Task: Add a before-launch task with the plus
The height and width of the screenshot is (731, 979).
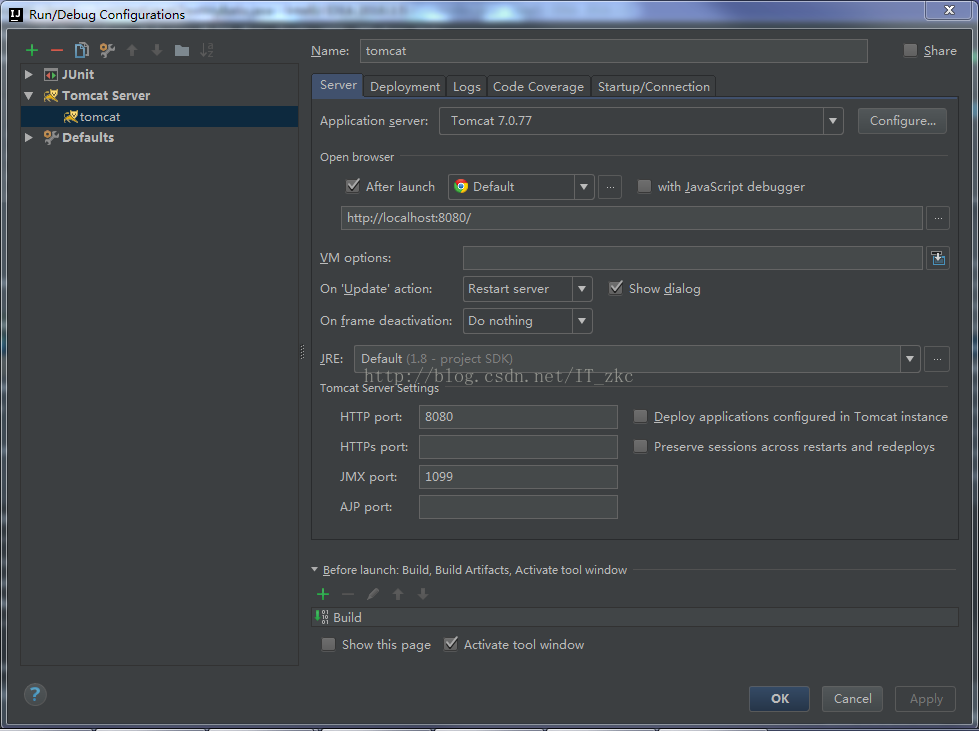Action: (323, 594)
